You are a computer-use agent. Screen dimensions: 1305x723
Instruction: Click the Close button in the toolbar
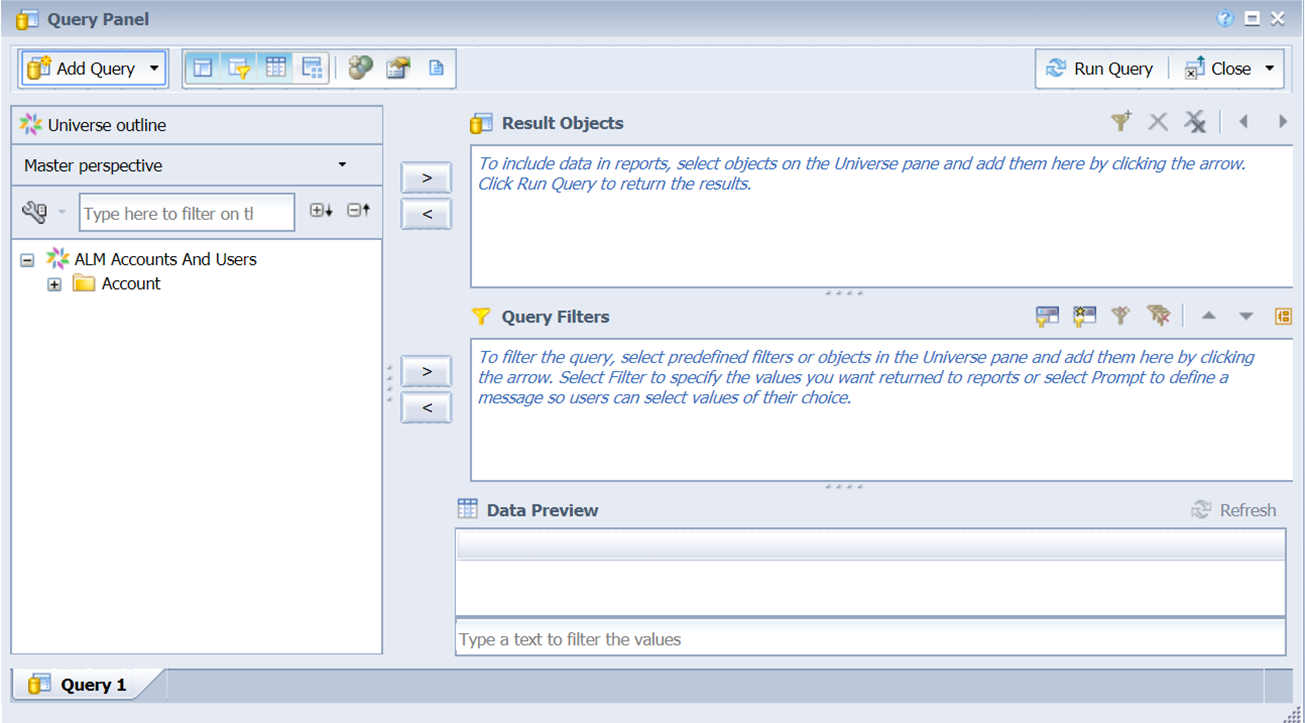tap(1217, 69)
